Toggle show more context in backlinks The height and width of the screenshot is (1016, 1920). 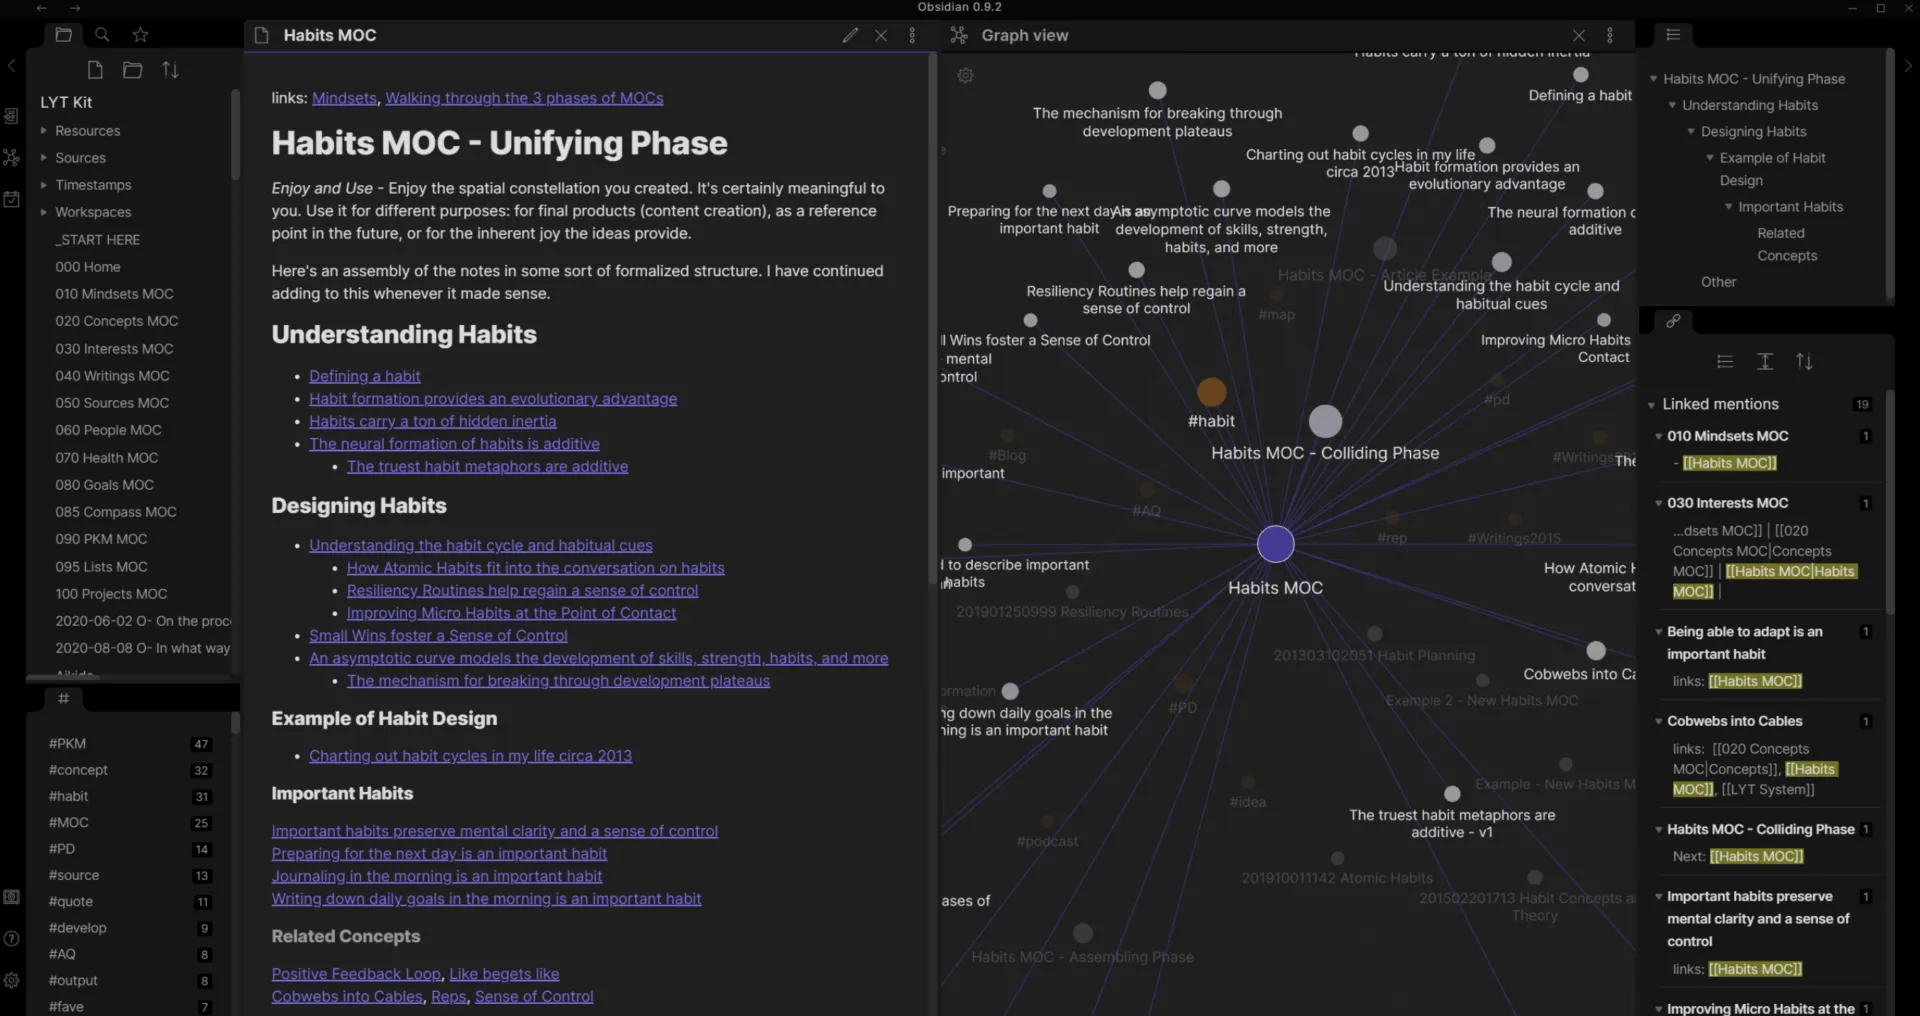click(x=1765, y=362)
